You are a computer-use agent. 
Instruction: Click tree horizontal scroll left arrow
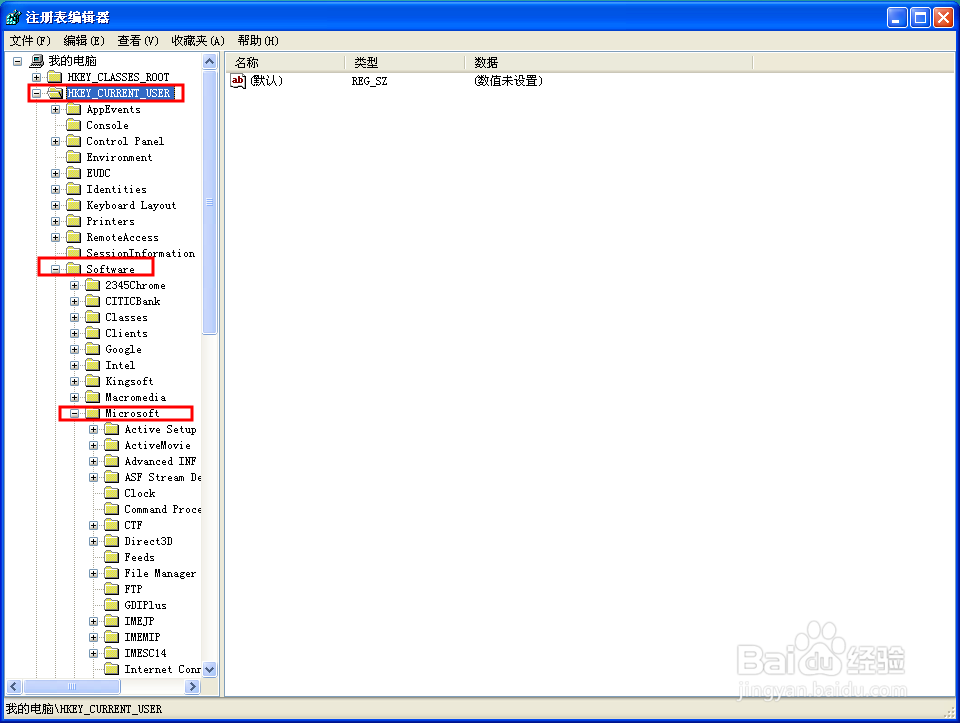(14, 686)
